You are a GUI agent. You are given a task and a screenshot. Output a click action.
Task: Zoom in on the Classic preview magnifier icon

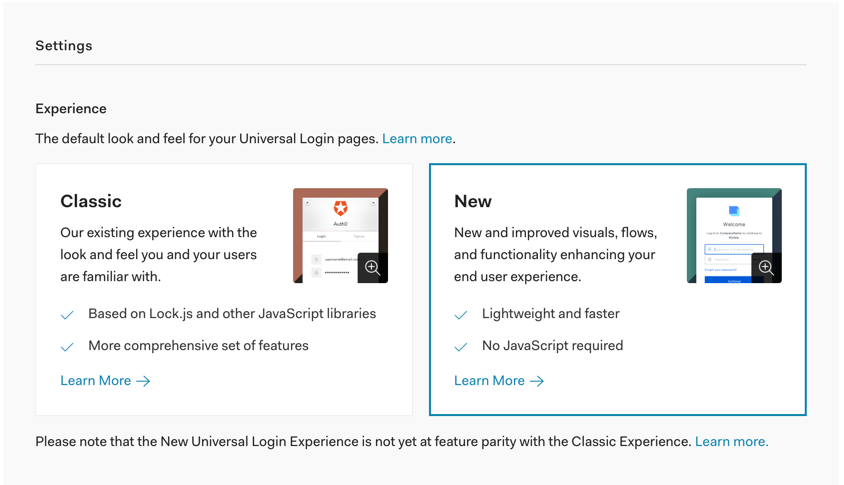pyautogui.click(x=372, y=268)
